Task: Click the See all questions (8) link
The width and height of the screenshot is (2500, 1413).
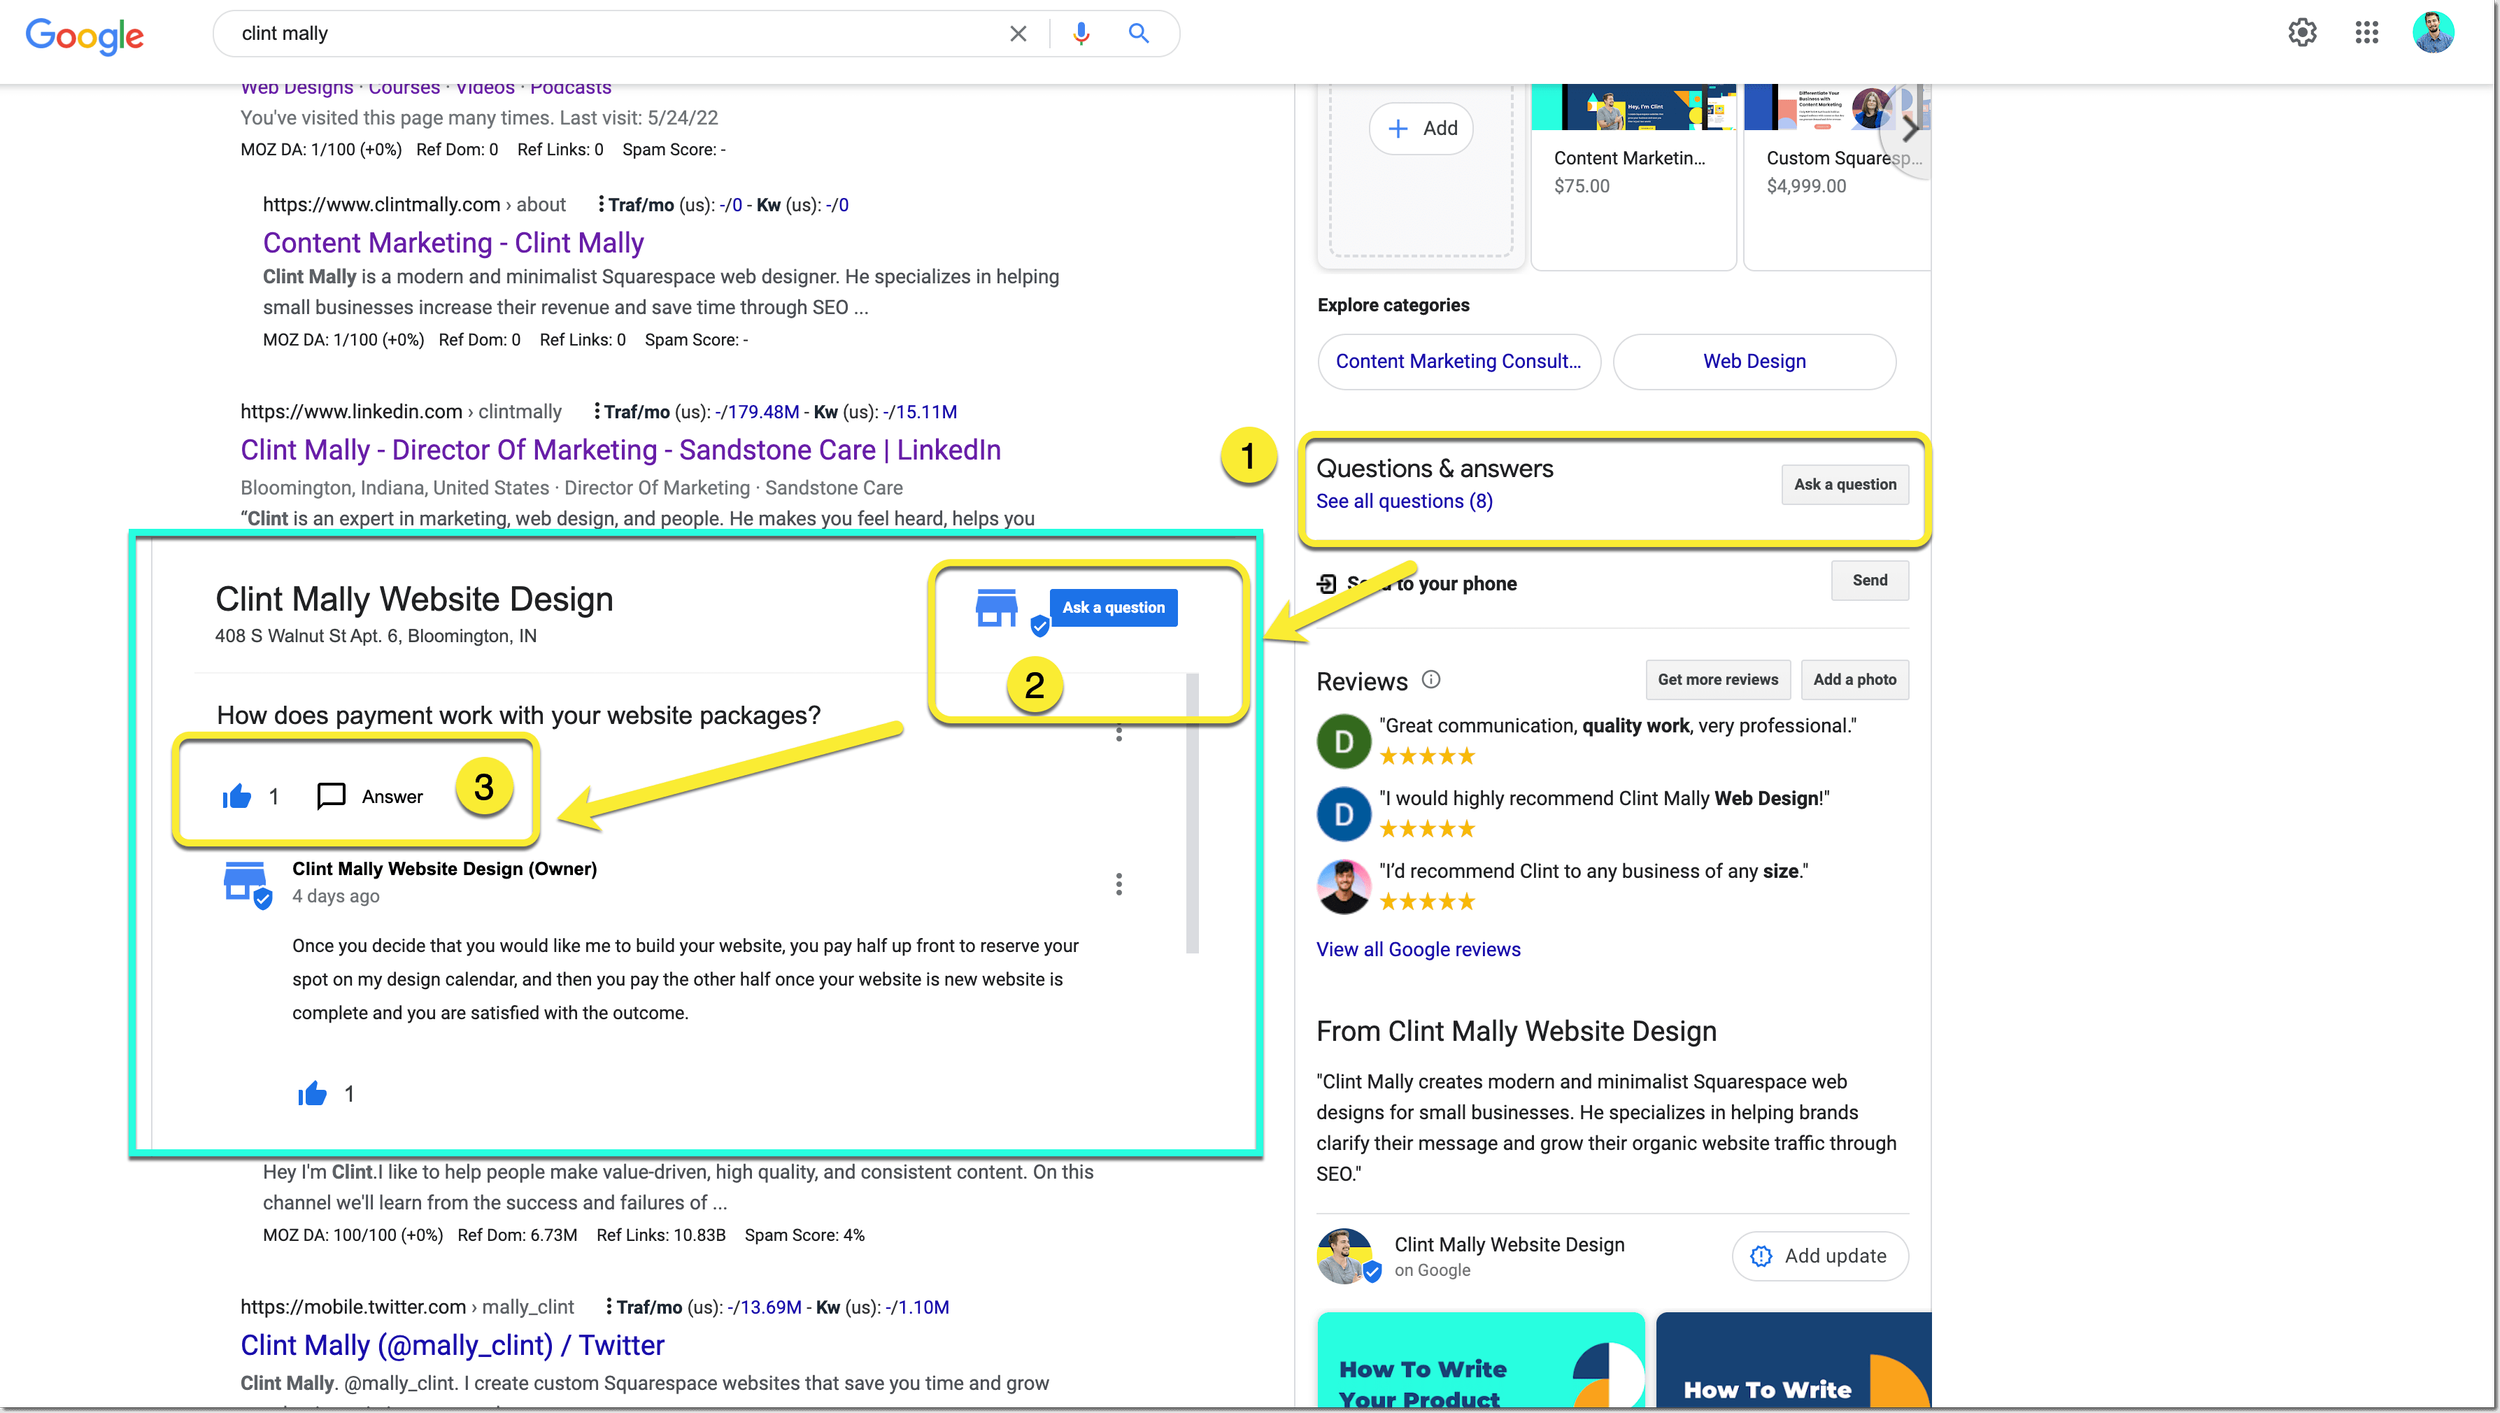Action: click(1403, 501)
